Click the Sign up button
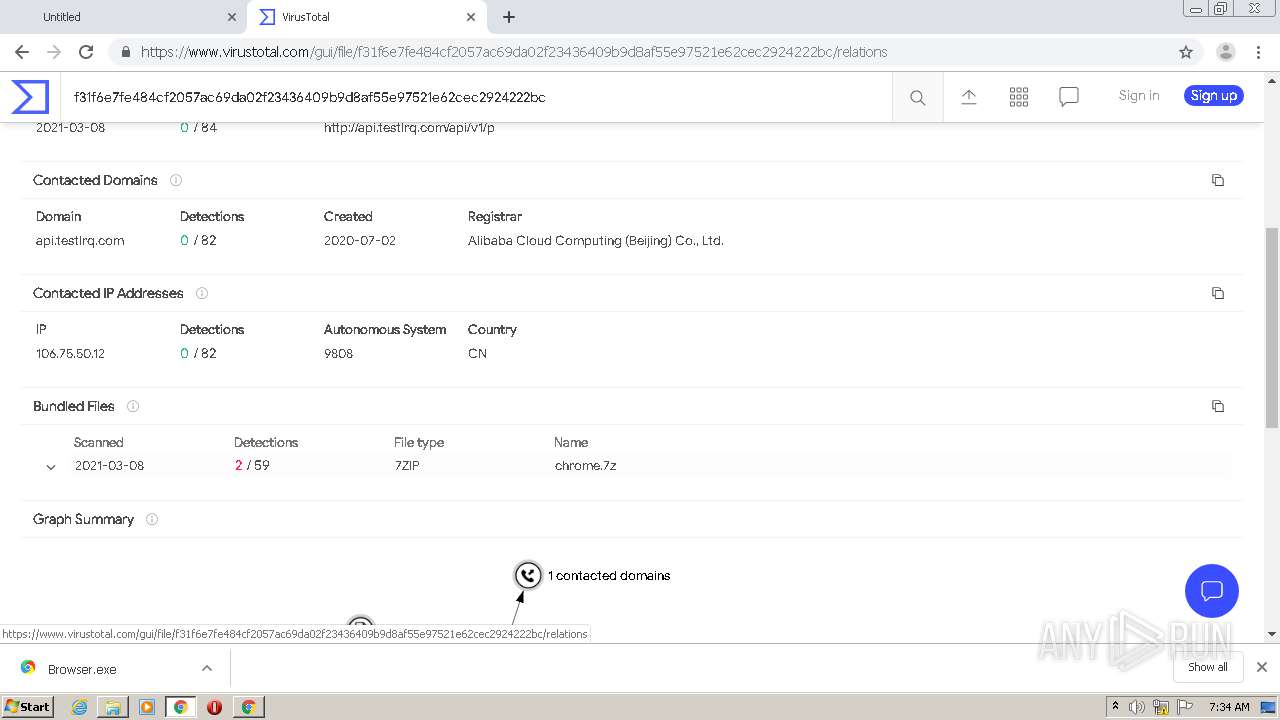The image size is (1280, 720). click(1214, 96)
